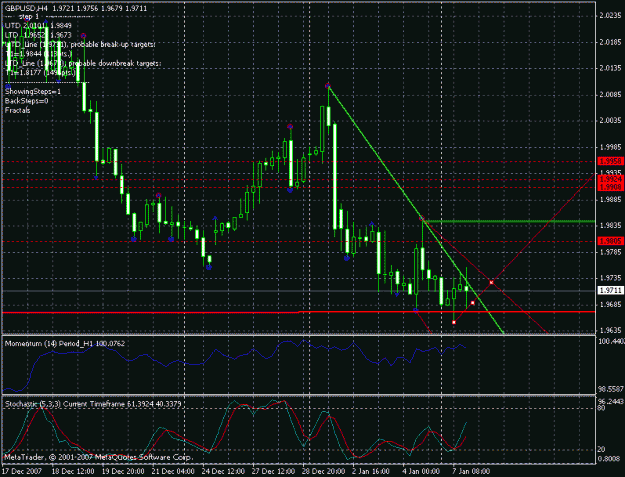Click the 1.9785 price scale value

(x=610, y=252)
